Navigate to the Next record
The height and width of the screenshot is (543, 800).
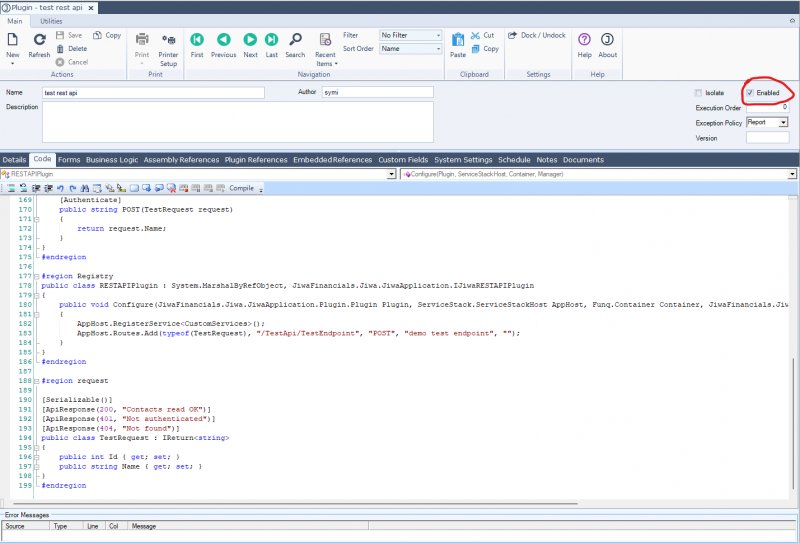click(x=250, y=39)
